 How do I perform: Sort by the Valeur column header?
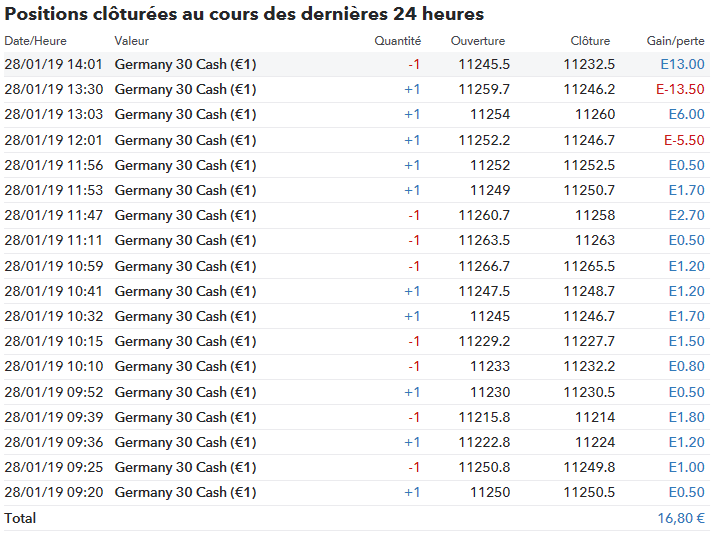131,41
